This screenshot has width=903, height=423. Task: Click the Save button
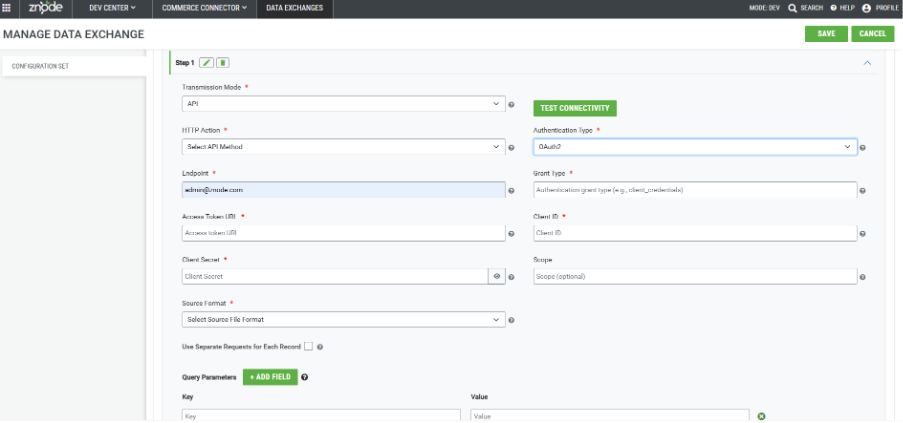tap(826, 34)
